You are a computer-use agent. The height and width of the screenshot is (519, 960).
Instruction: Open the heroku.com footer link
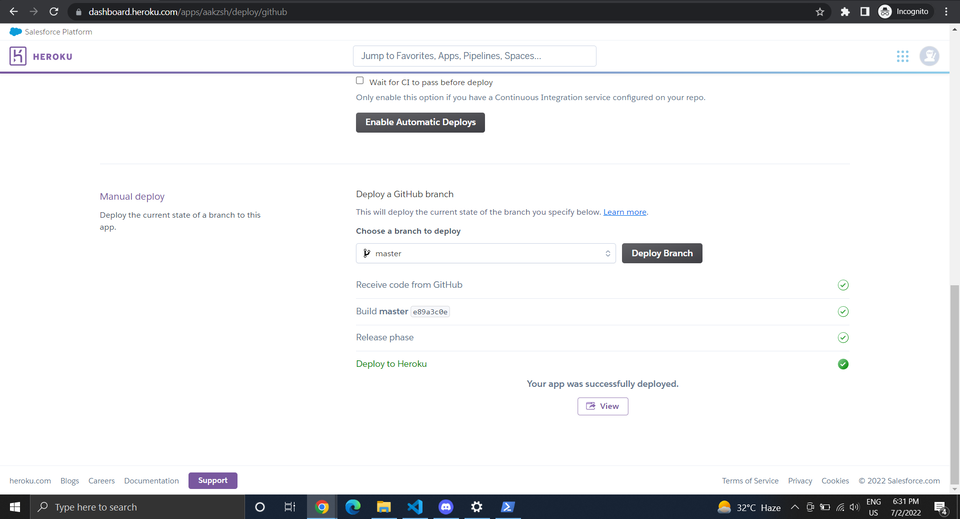pyautogui.click(x=30, y=481)
